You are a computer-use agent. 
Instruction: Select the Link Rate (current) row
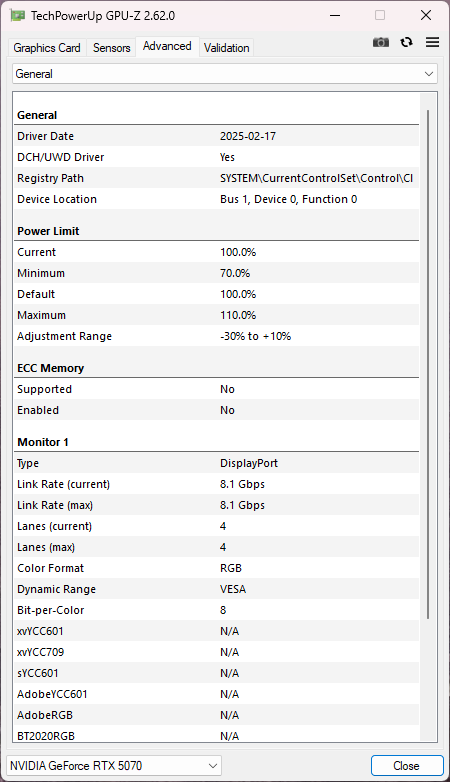coord(217,484)
